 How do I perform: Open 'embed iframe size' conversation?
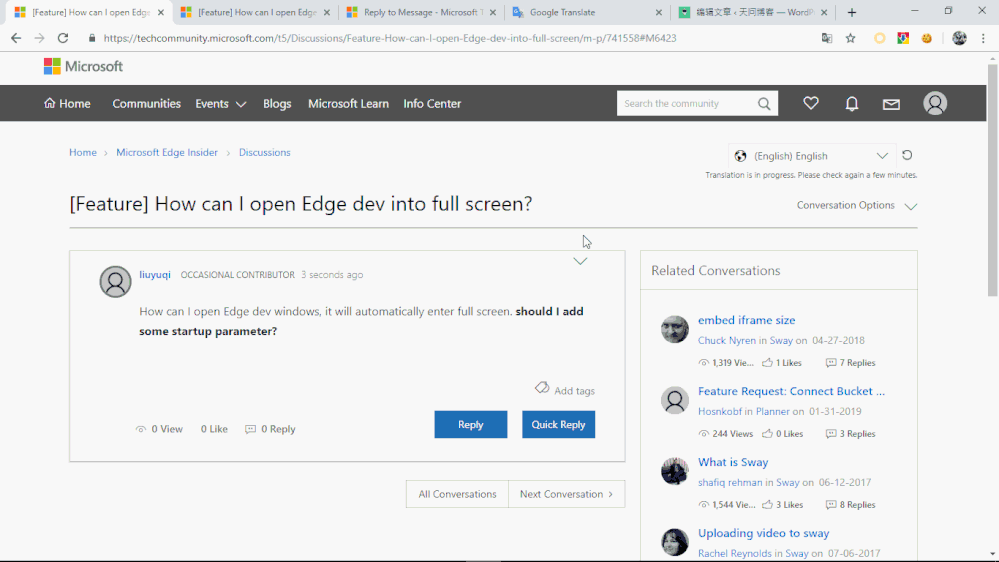(746, 320)
